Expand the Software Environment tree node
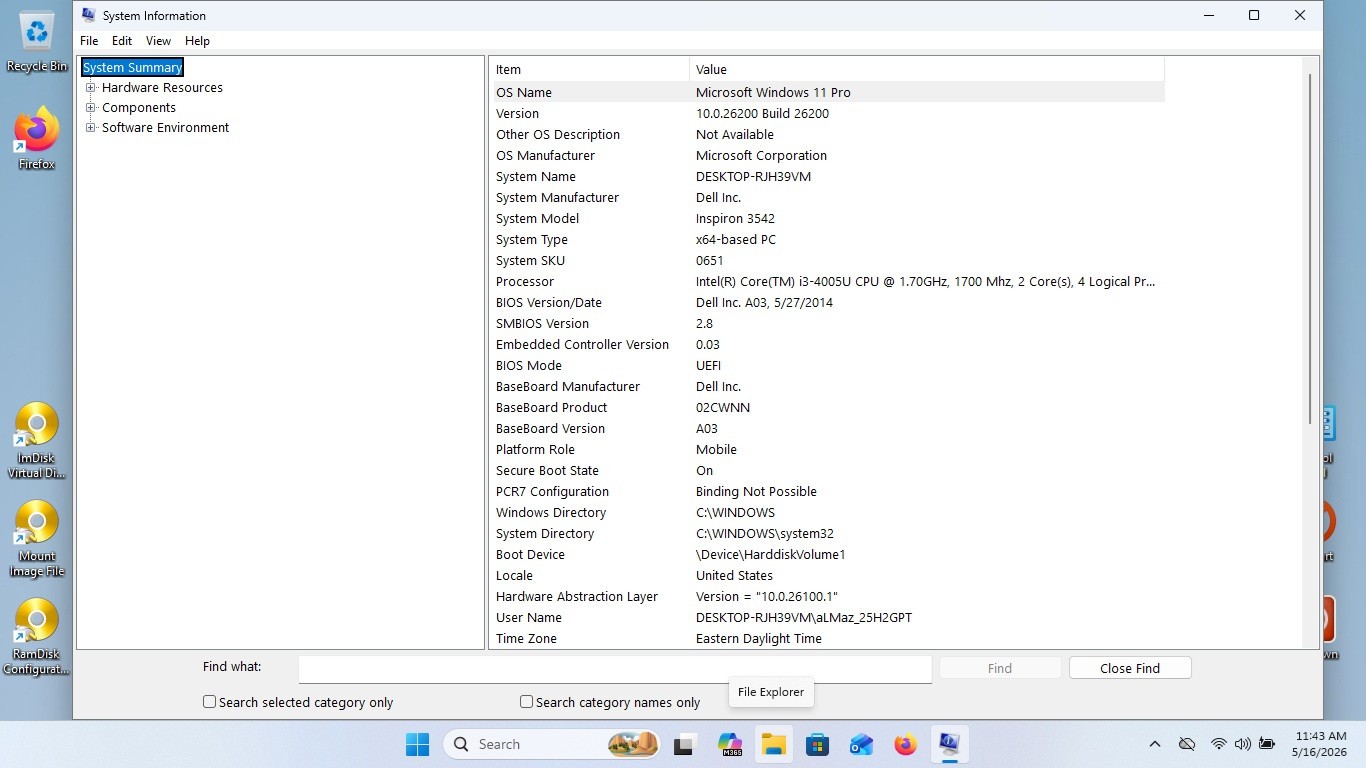Image resolution: width=1366 pixels, height=768 pixels. (x=91, y=127)
